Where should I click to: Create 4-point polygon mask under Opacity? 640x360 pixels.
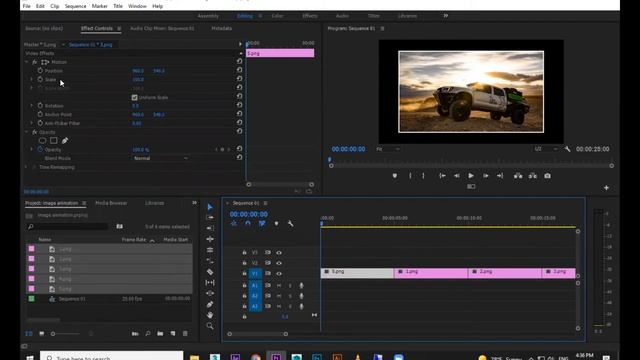[53, 140]
